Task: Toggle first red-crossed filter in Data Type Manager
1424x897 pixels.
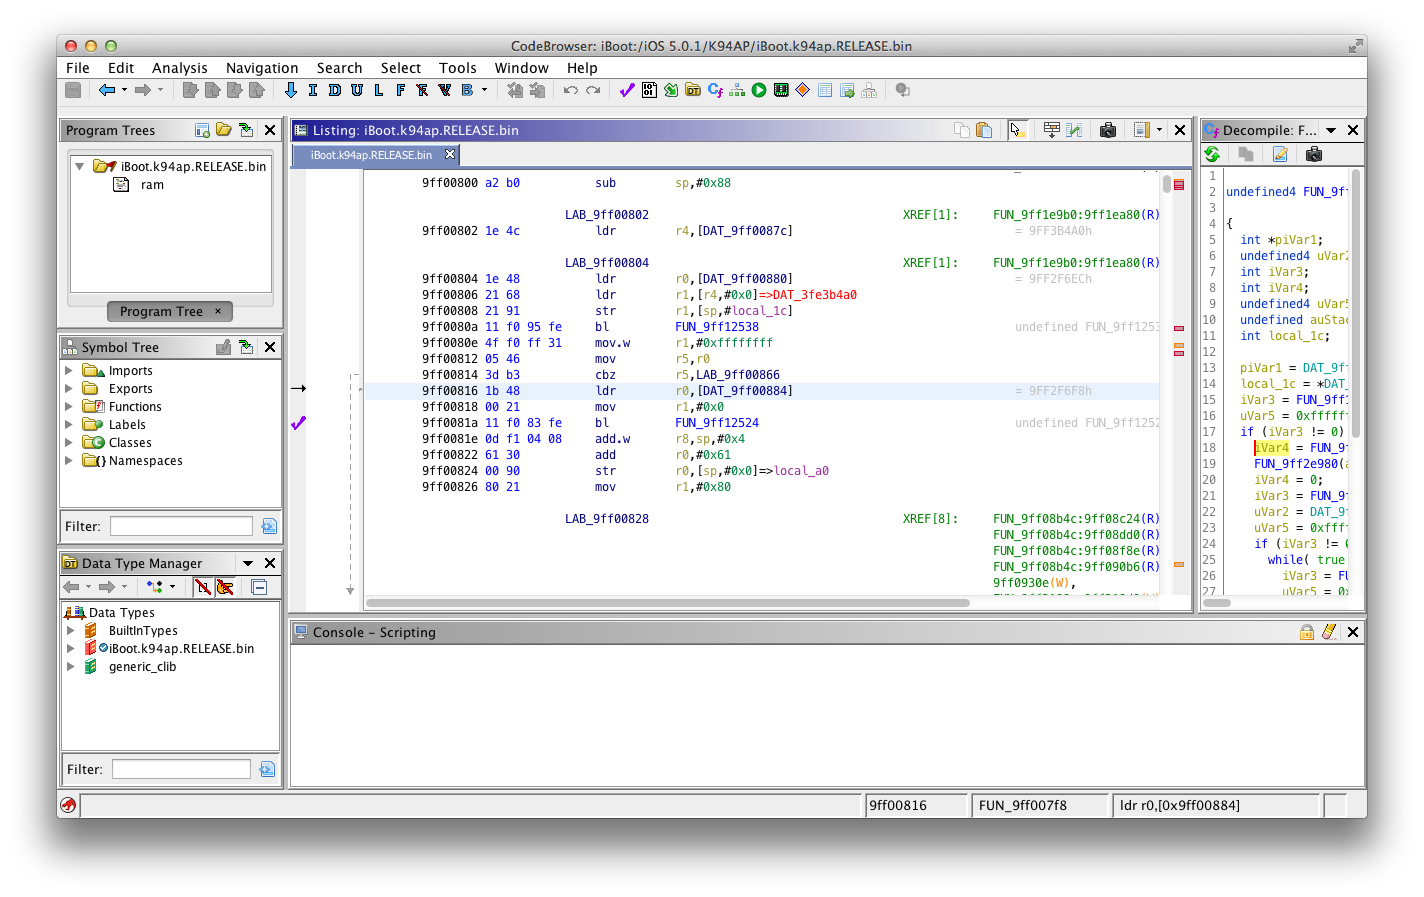Action: (x=203, y=587)
